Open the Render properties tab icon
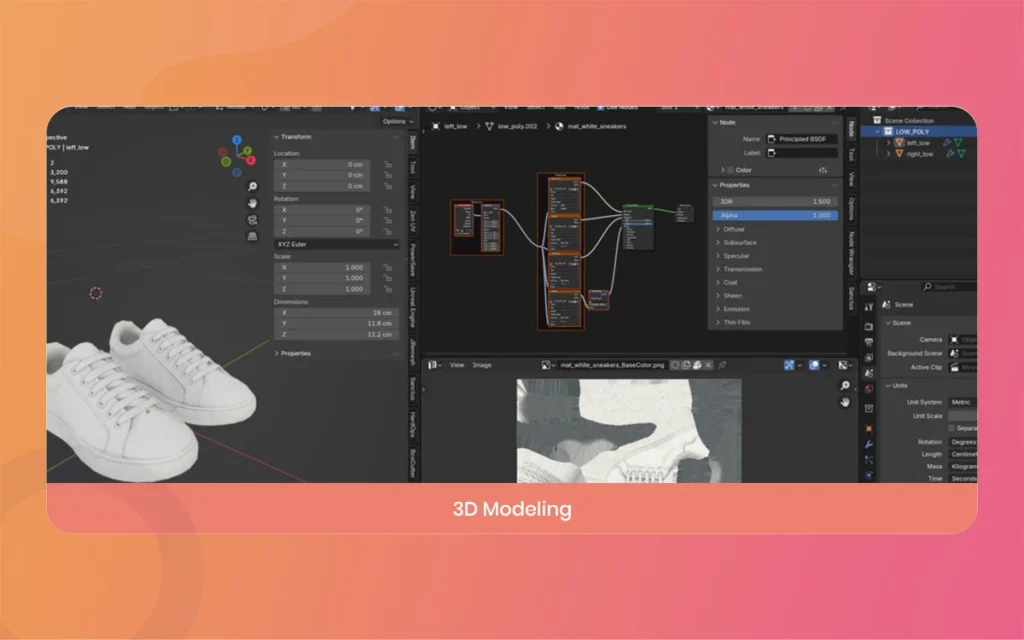1024x640 pixels. click(869, 326)
